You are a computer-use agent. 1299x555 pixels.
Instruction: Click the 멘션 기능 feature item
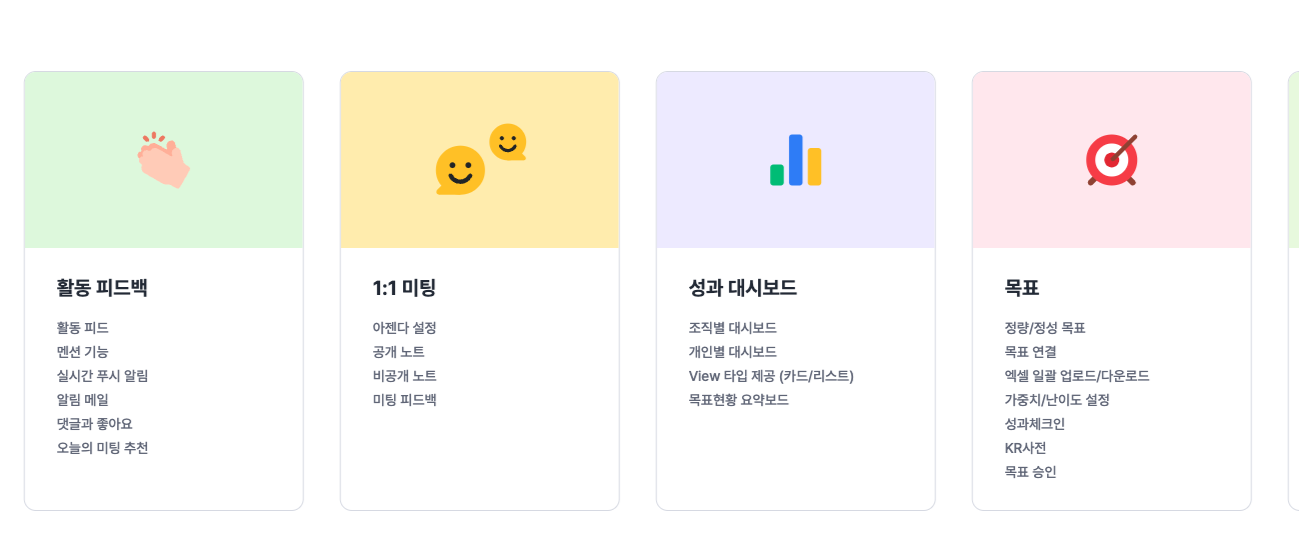(x=83, y=352)
